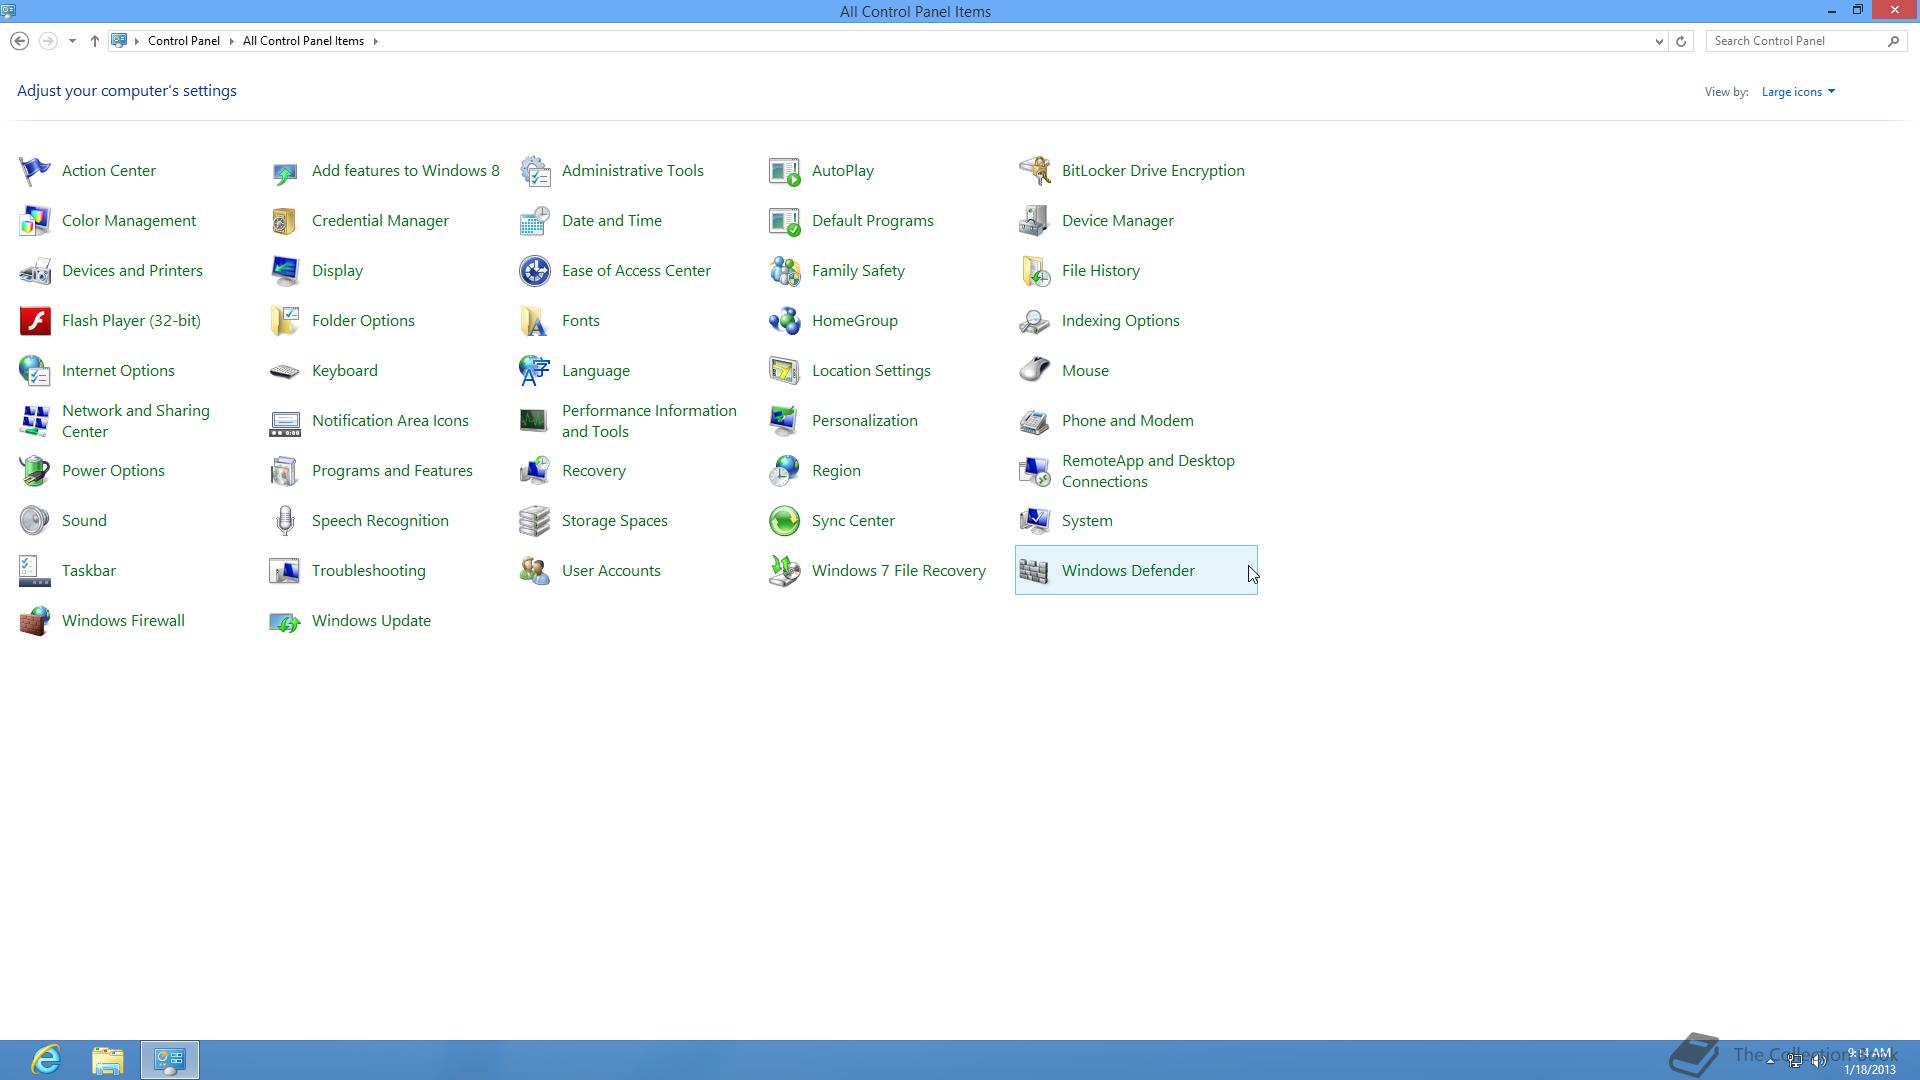Open Windows 7 File Recovery link

click(x=899, y=571)
